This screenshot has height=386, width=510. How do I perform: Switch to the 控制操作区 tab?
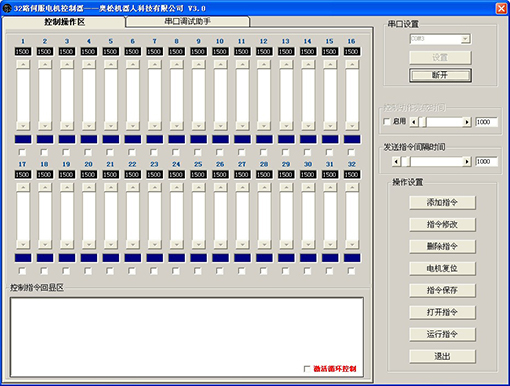tap(64, 22)
